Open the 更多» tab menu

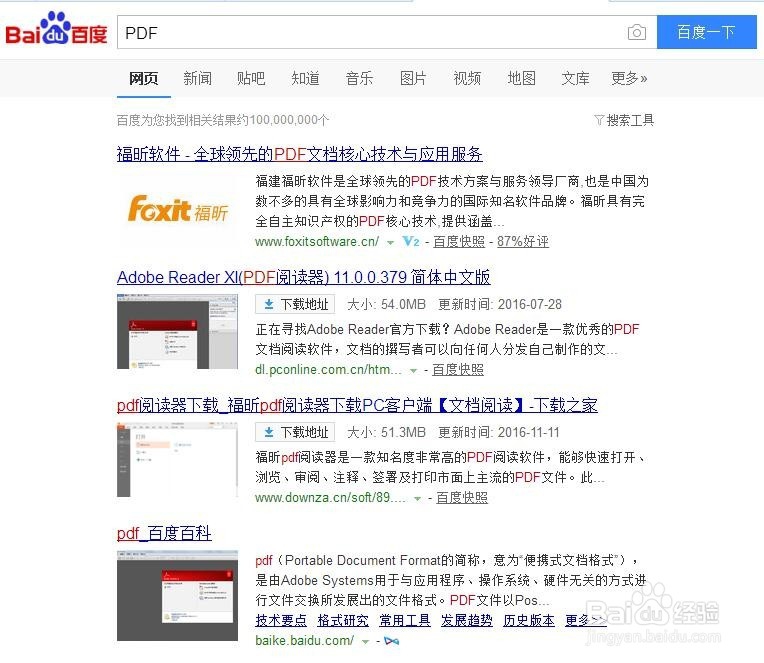coord(629,78)
